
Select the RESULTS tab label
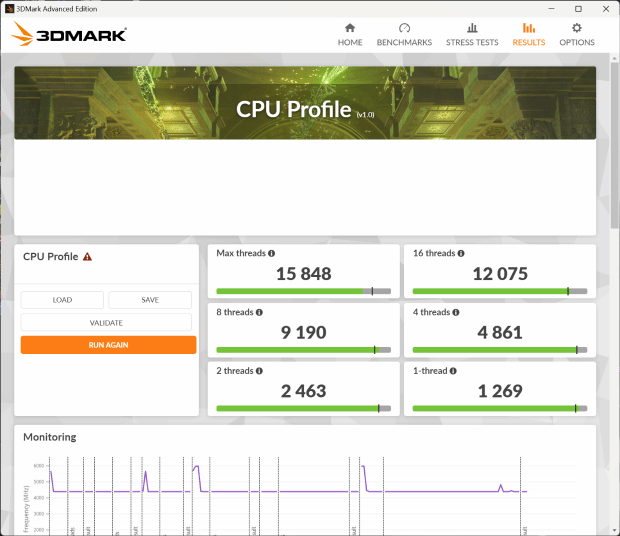tap(529, 42)
